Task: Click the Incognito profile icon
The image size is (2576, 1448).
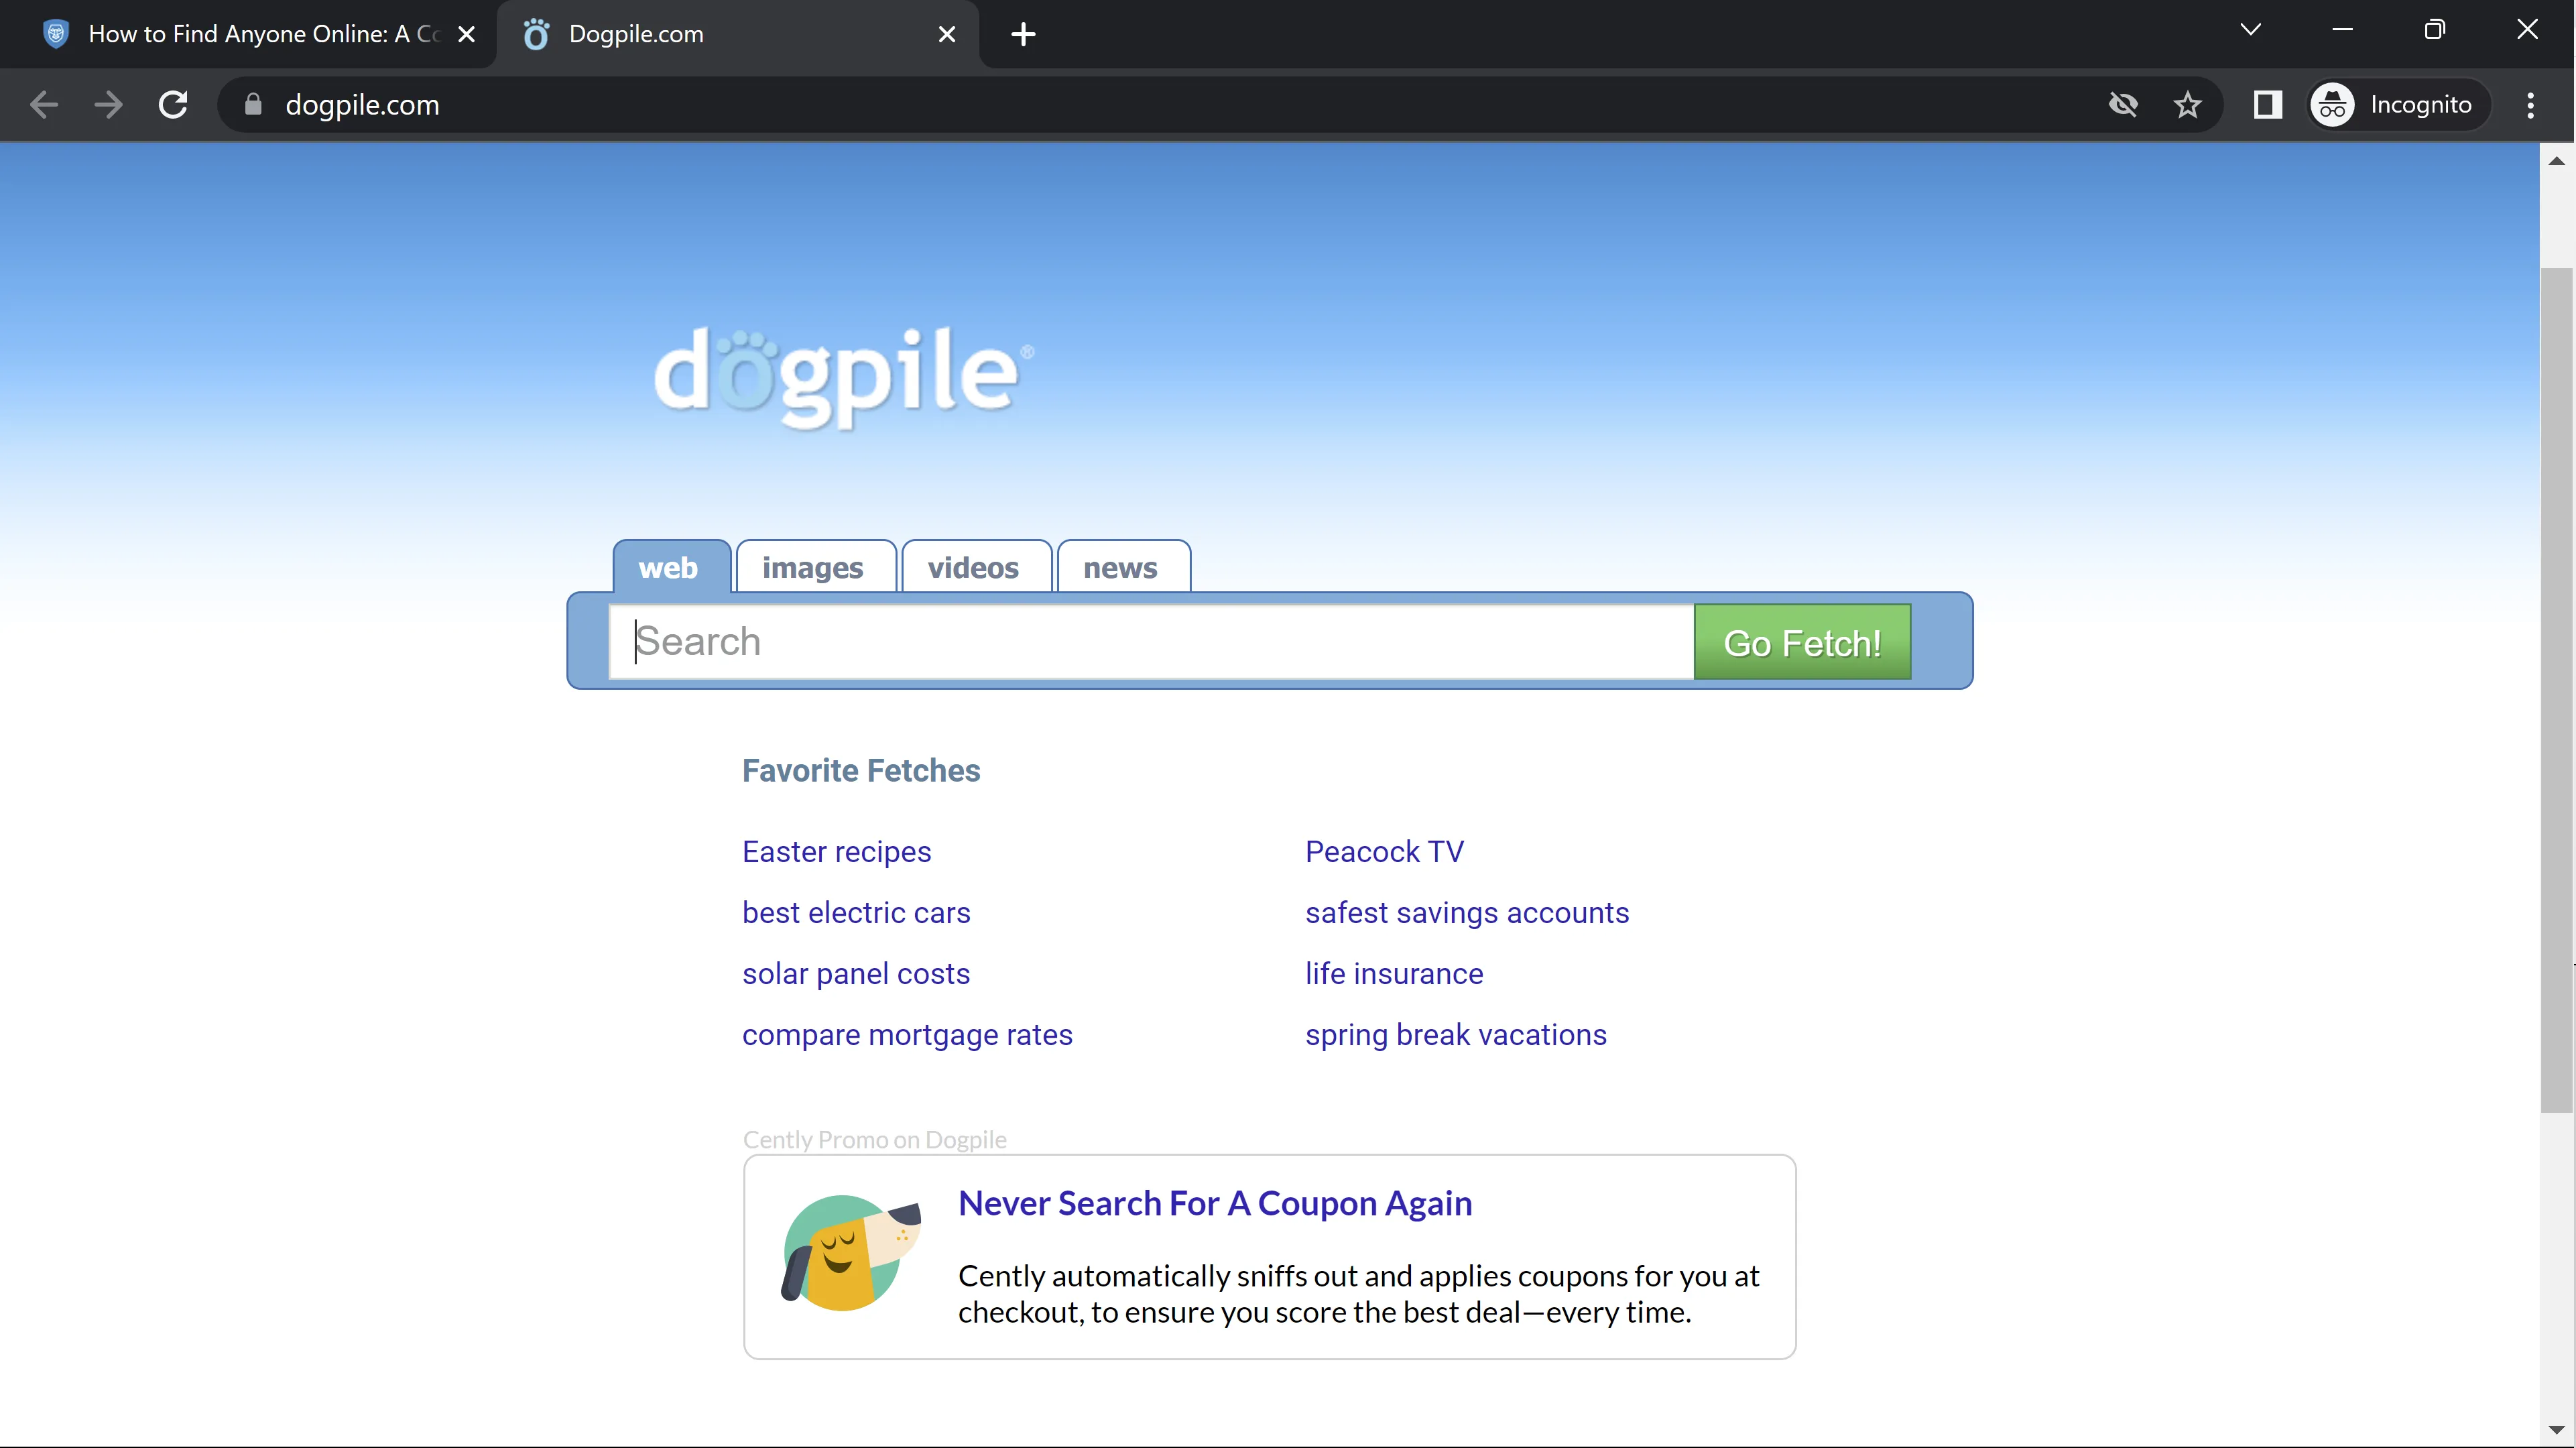Action: [2332, 105]
